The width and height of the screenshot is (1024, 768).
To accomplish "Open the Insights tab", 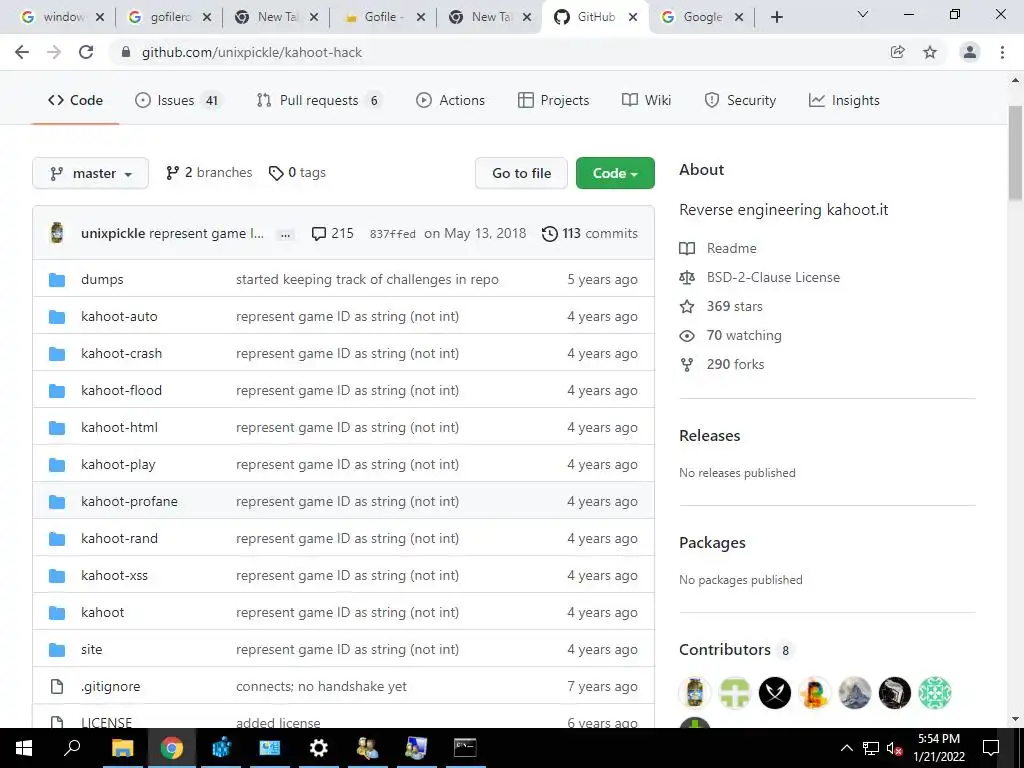I will [x=844, y=100].
